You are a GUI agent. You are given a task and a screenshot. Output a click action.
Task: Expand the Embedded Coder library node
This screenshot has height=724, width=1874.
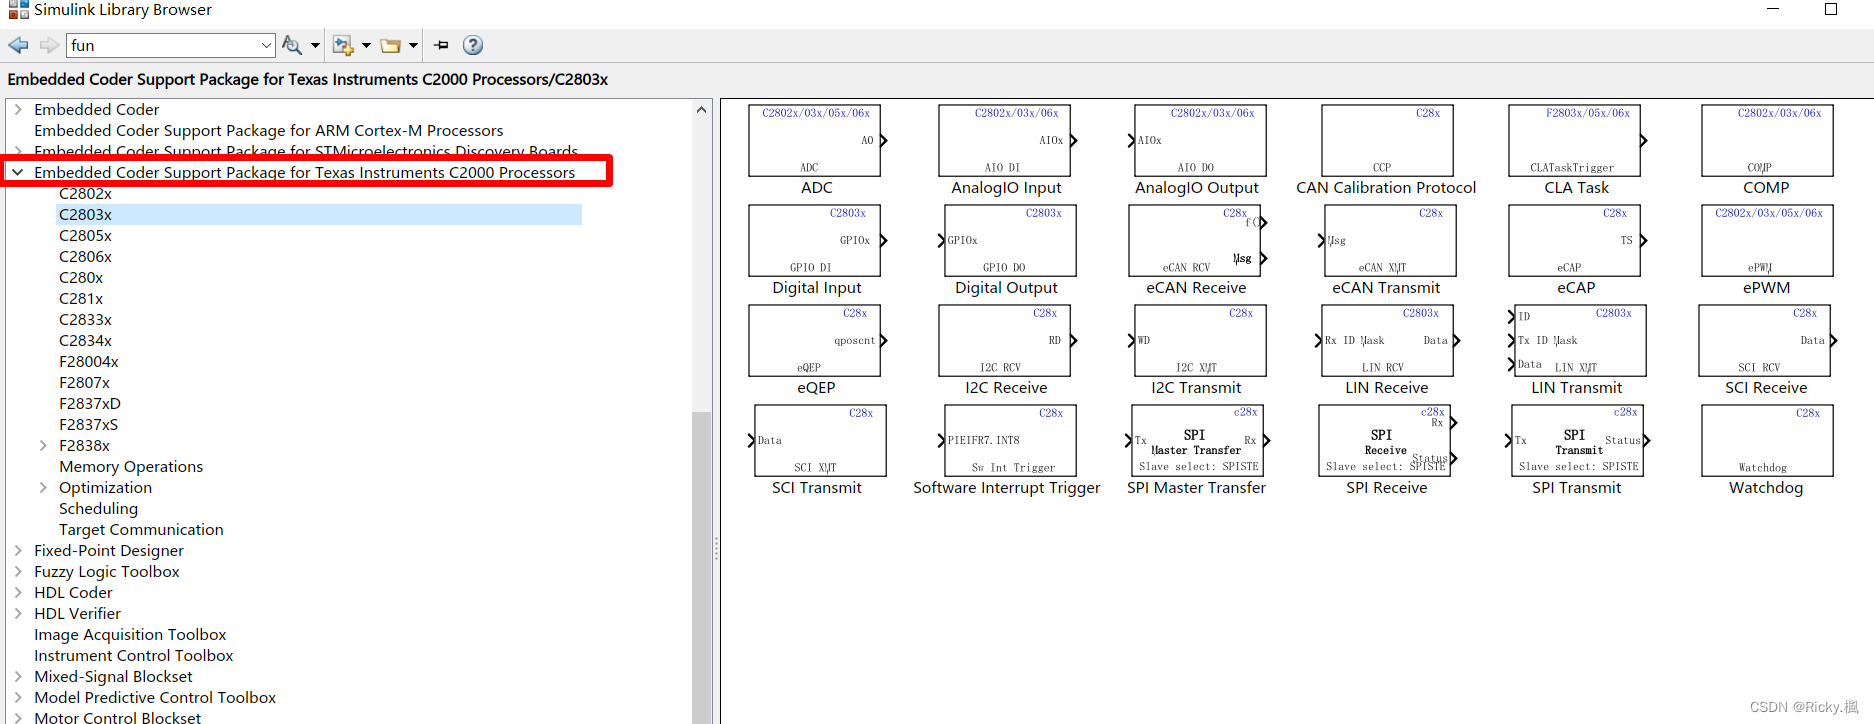coord(18,109)
